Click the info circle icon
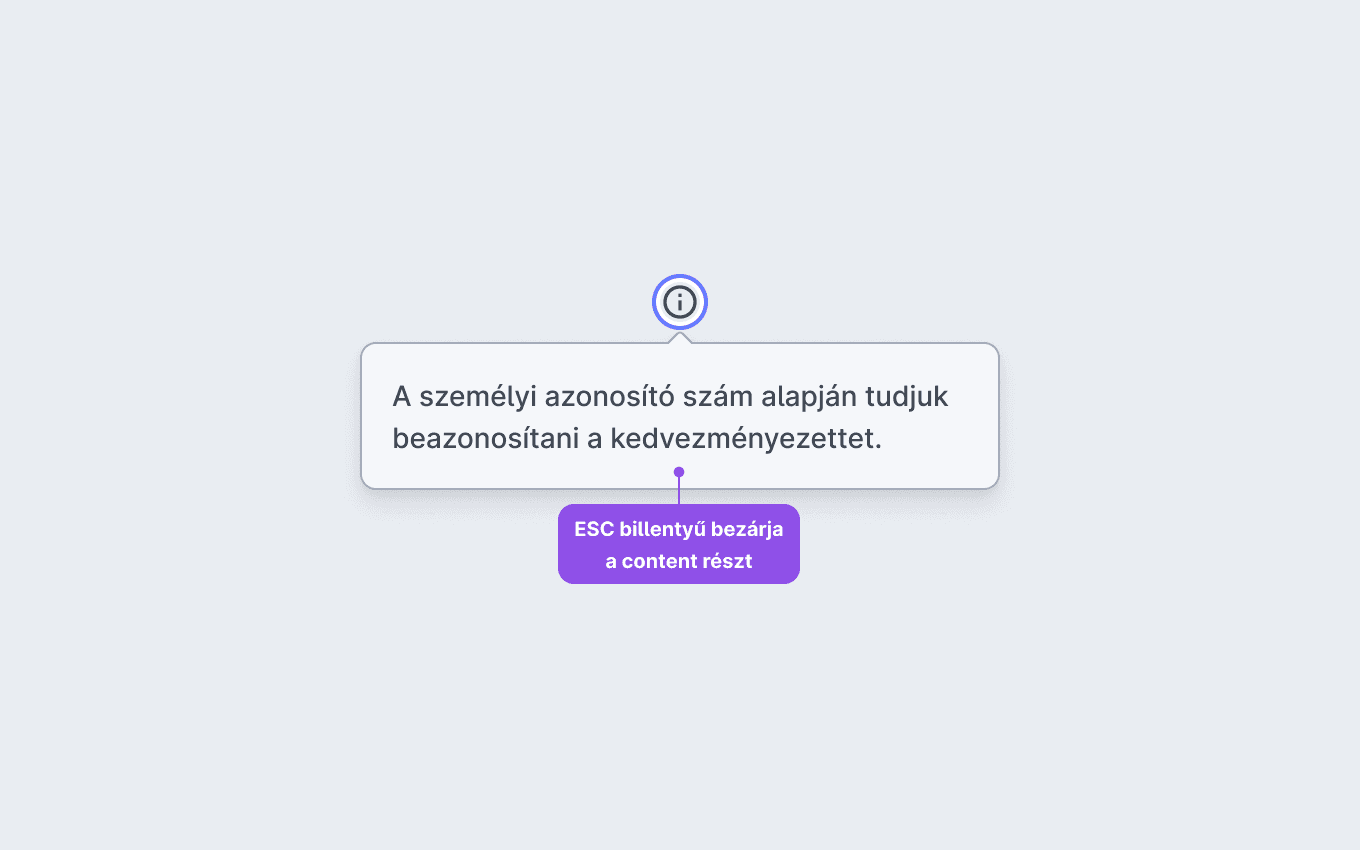1360x850 pixels. (x=680, y=302)
